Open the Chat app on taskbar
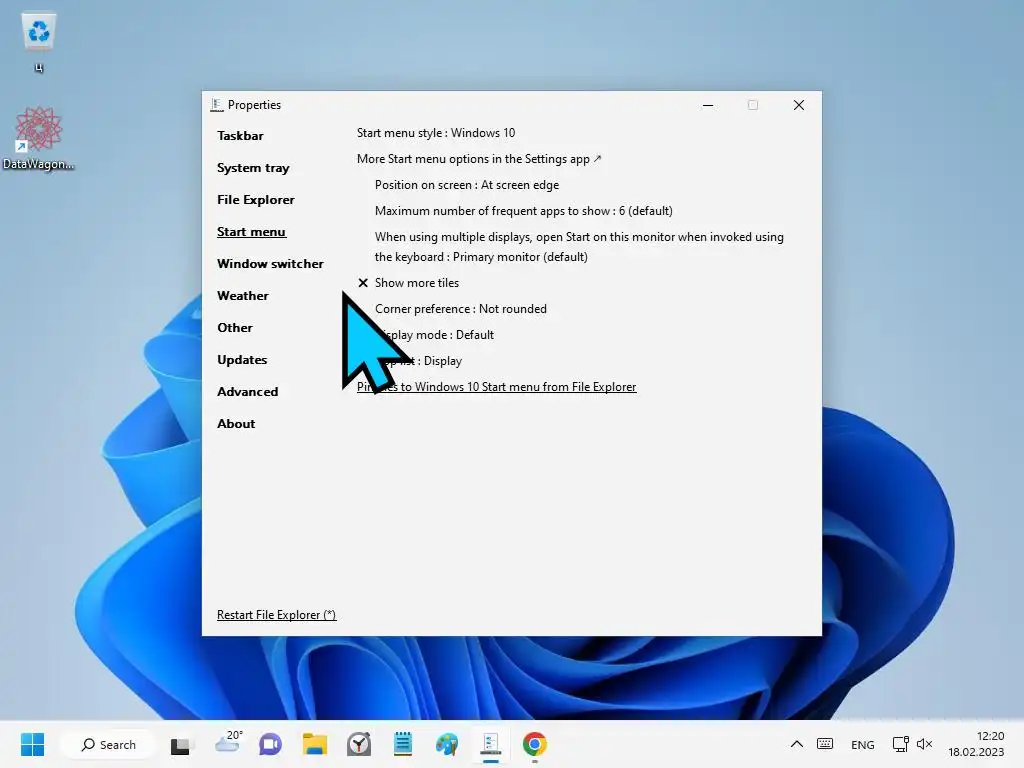Screen dimensions: 1024x768 270,744
